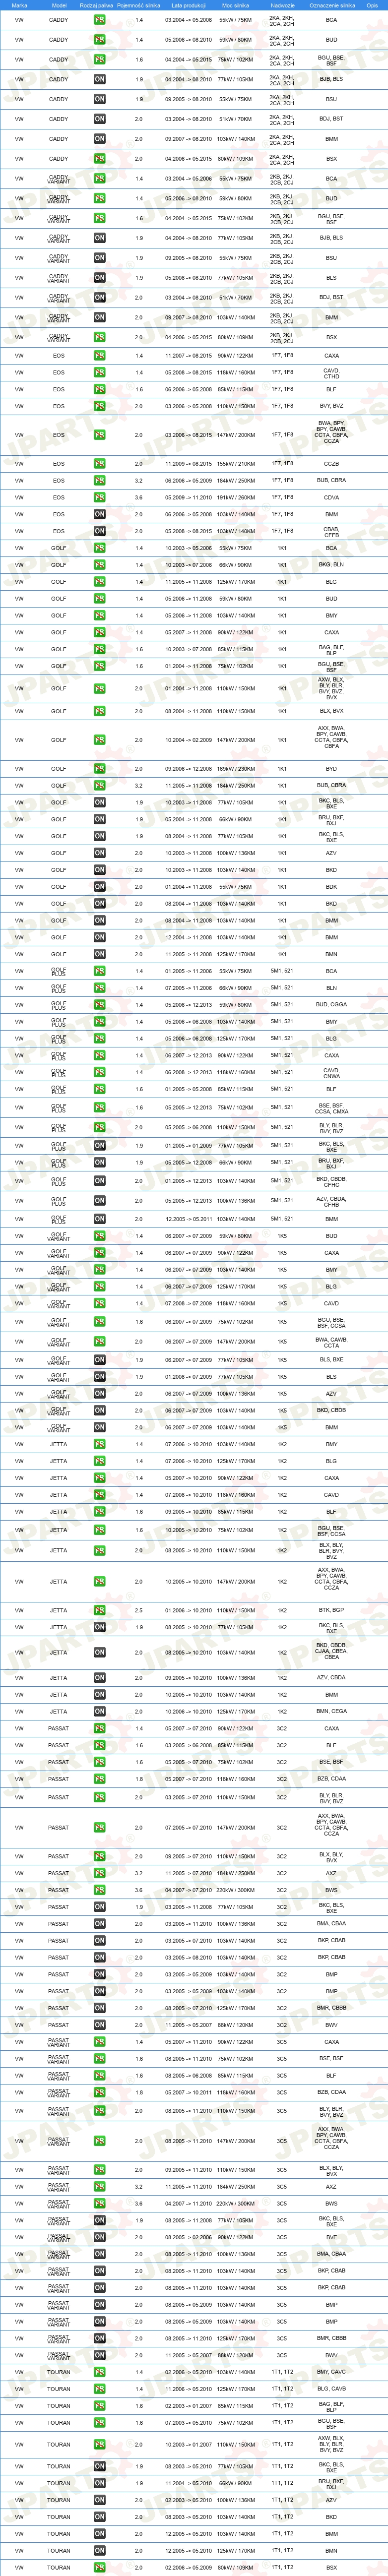The height and width of the screenshot is (2576, 388).
Task: Select the engine code cell BTK, BGP
Action: click(x=331, y=1611)
